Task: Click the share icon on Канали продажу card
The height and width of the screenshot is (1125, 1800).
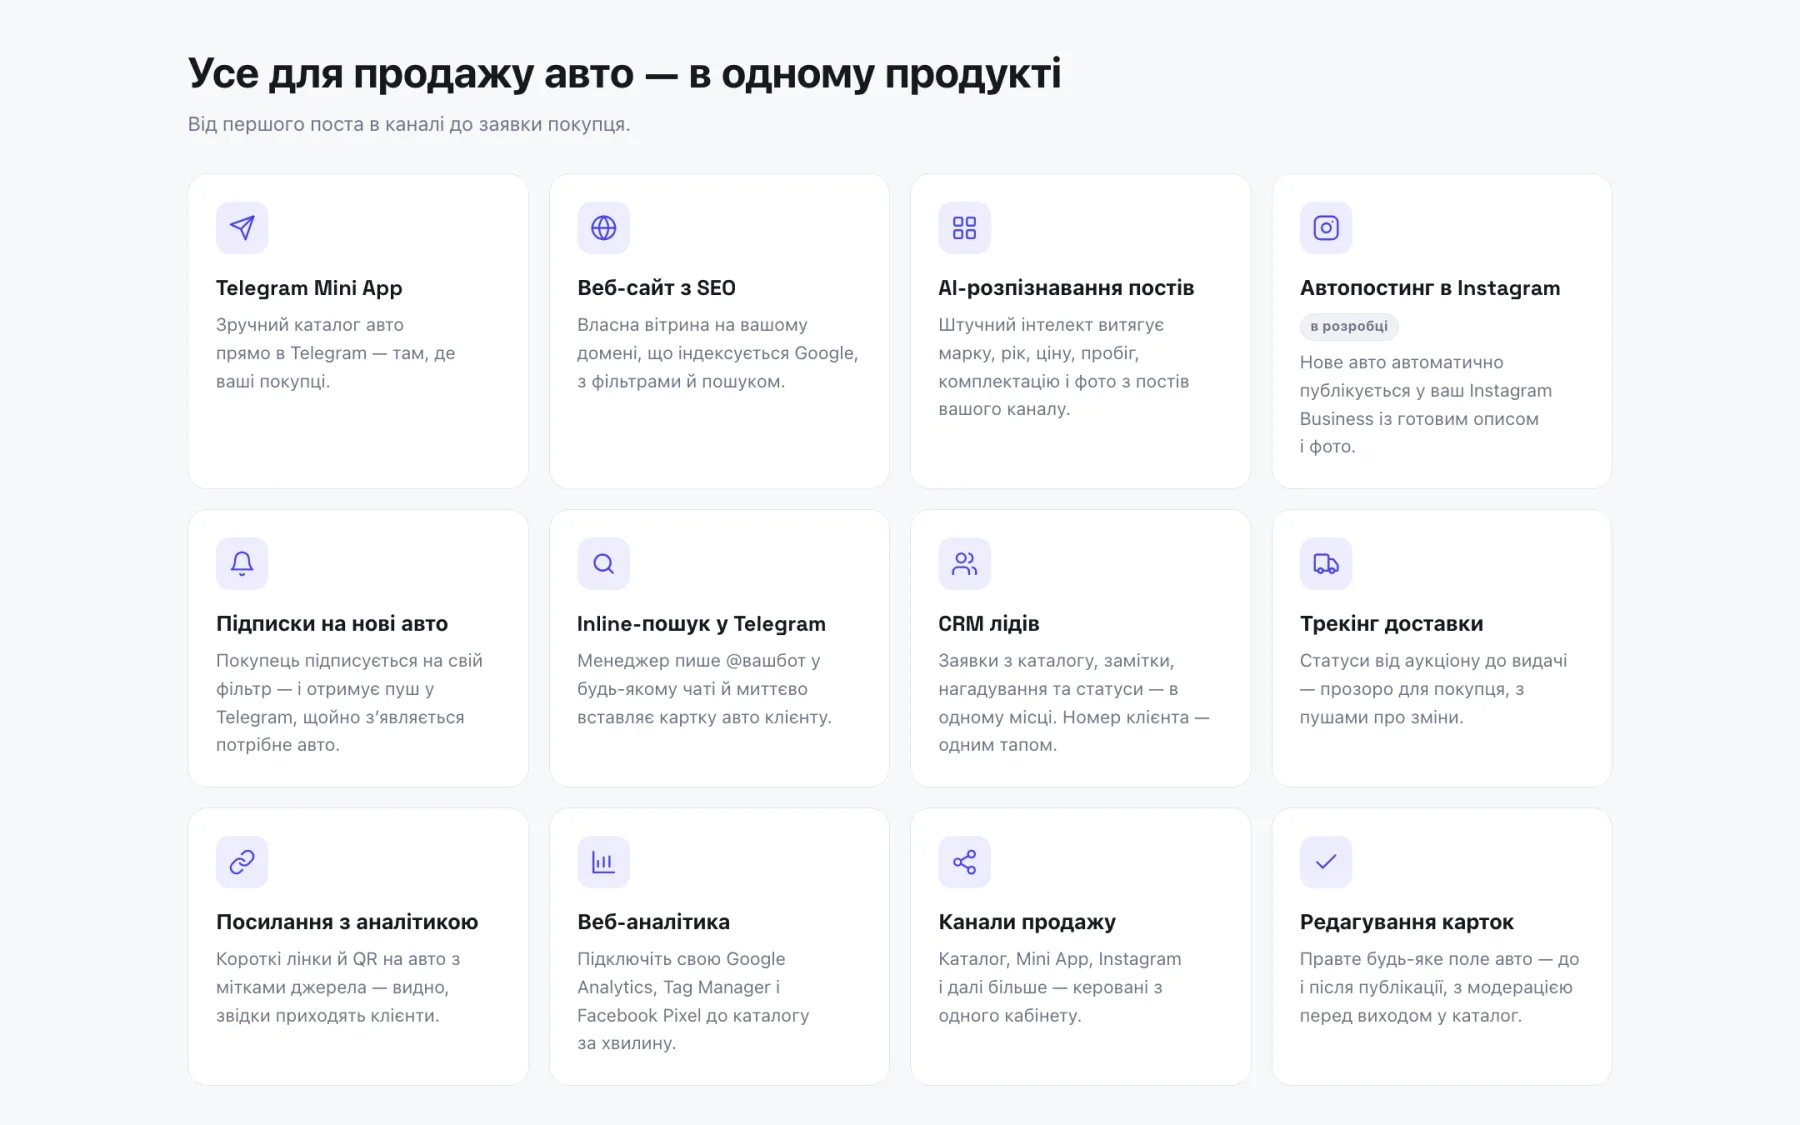Action: 964,862
